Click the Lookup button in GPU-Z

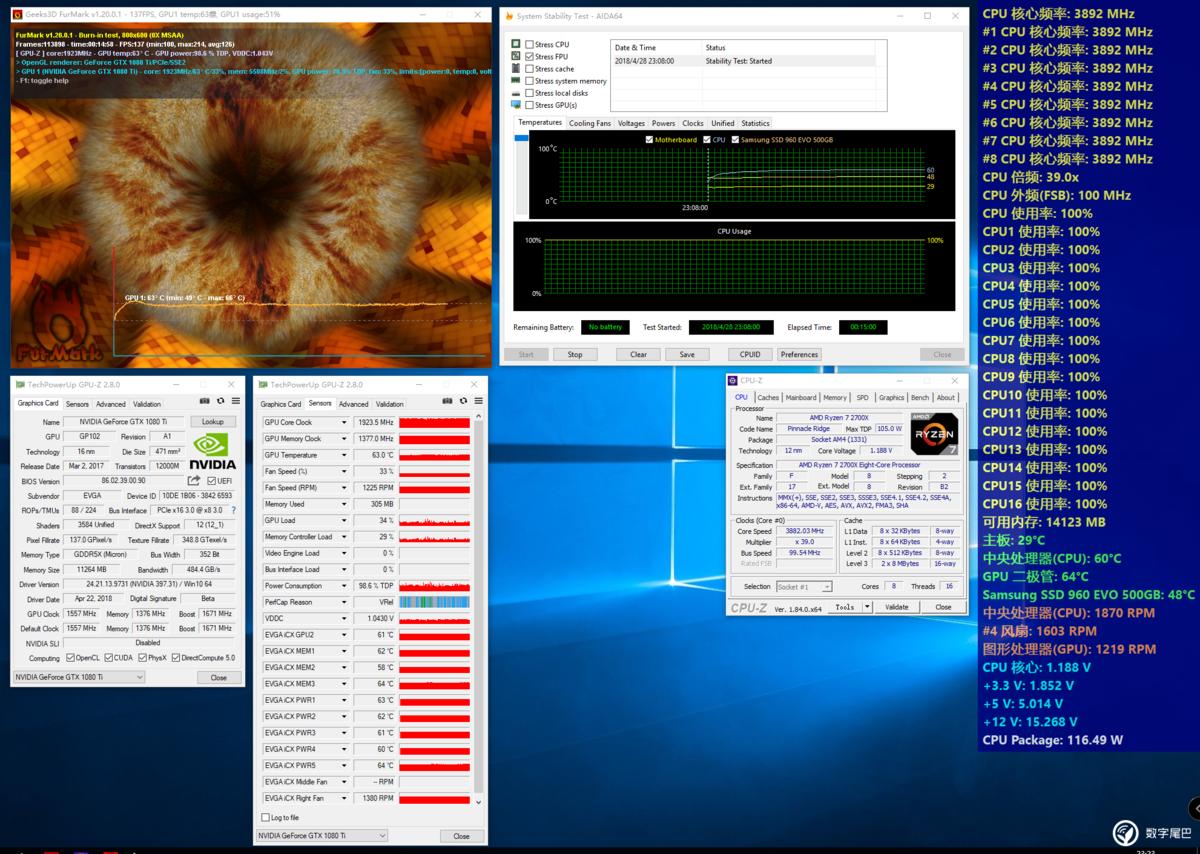coord(213,422)
